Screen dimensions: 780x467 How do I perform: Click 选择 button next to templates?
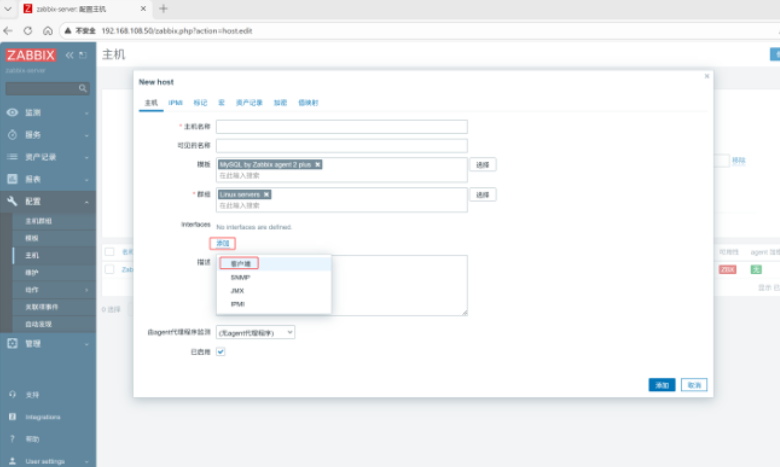(483, 165)
